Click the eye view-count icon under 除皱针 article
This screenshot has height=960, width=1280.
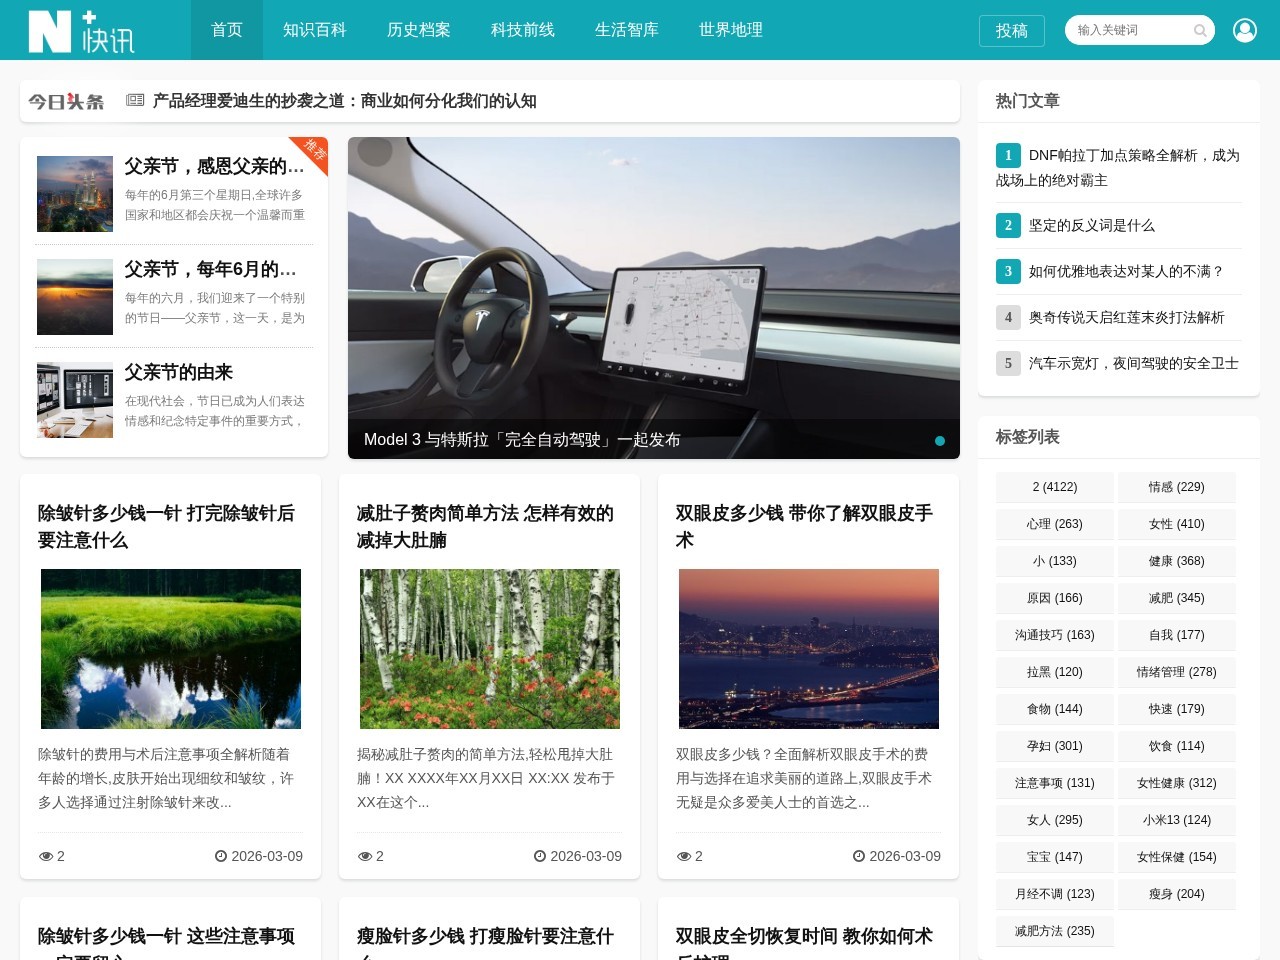pos(46,856)
